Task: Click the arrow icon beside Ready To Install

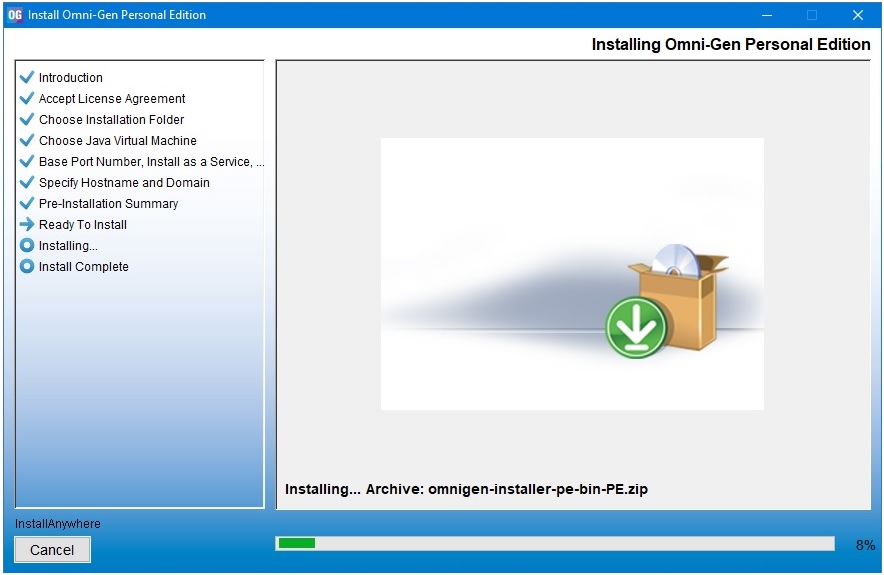Action: [26, 224]
